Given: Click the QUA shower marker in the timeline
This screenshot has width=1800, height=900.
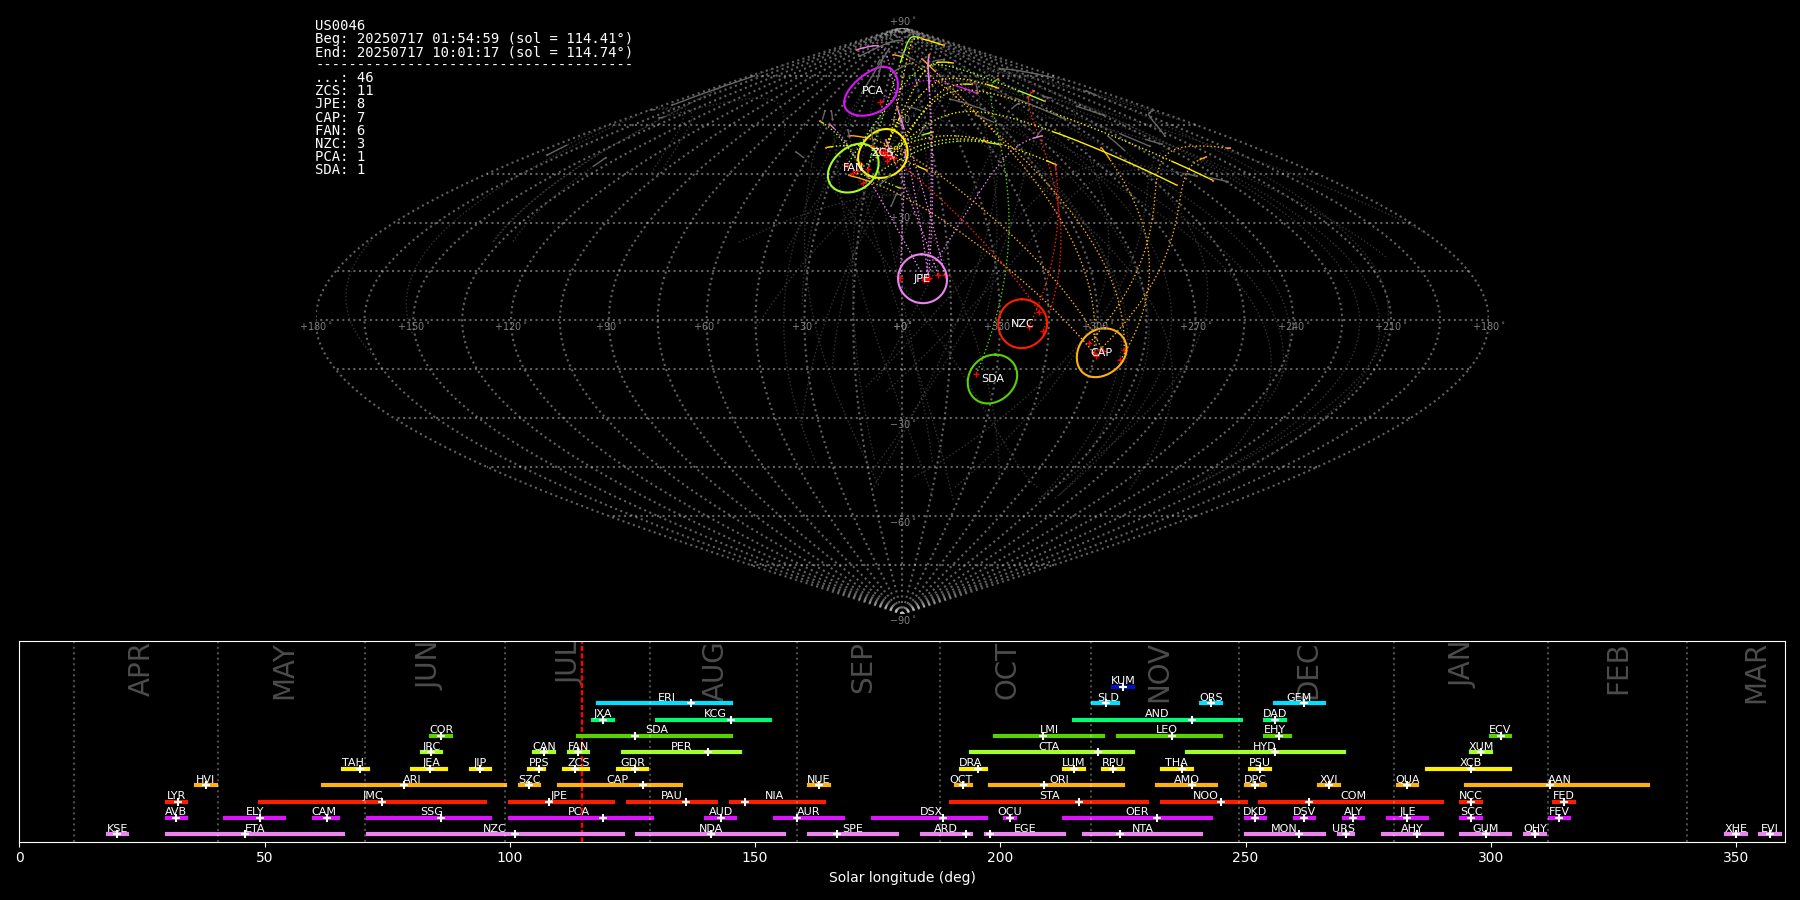Looking at the screenshot, I should pos(1407,785).
